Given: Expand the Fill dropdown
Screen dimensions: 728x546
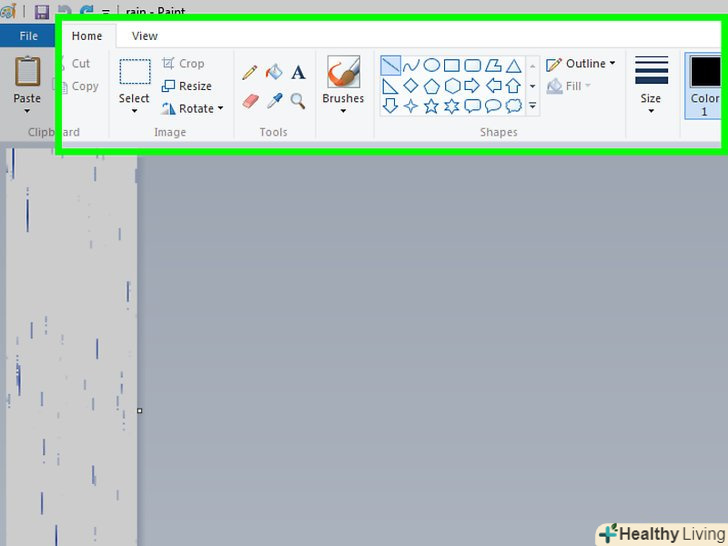Looking at the screenshot, I should (588, 86).
